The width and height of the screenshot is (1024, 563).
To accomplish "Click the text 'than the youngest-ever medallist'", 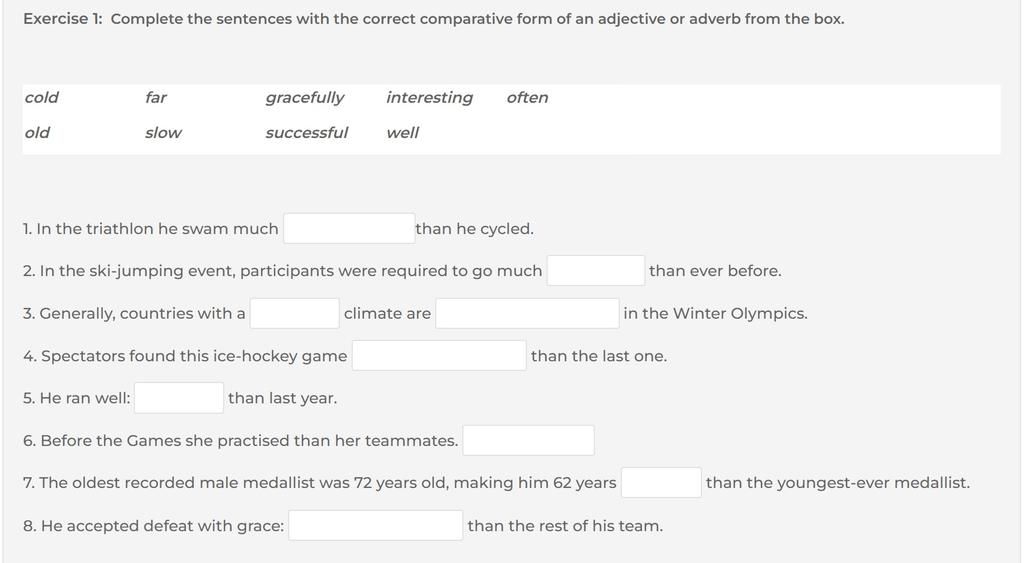I will coord(837,483).
